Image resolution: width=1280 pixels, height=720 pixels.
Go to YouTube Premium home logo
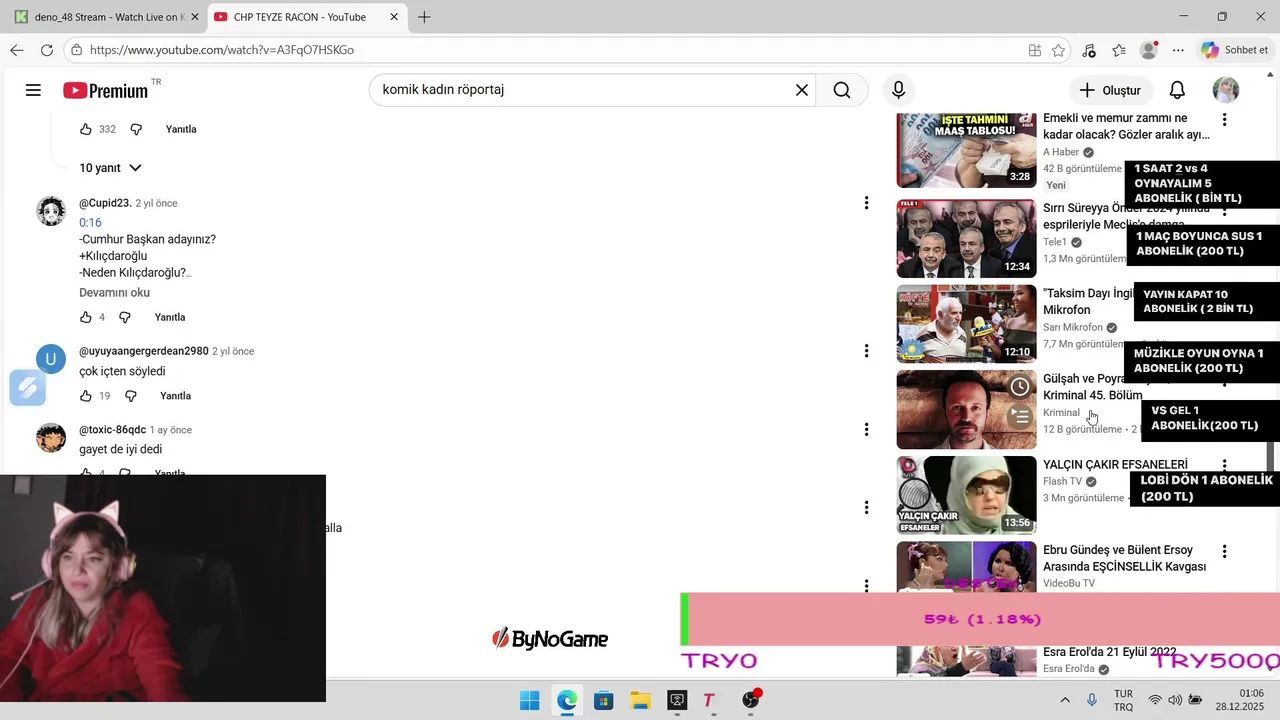click(x=106, y=90)
